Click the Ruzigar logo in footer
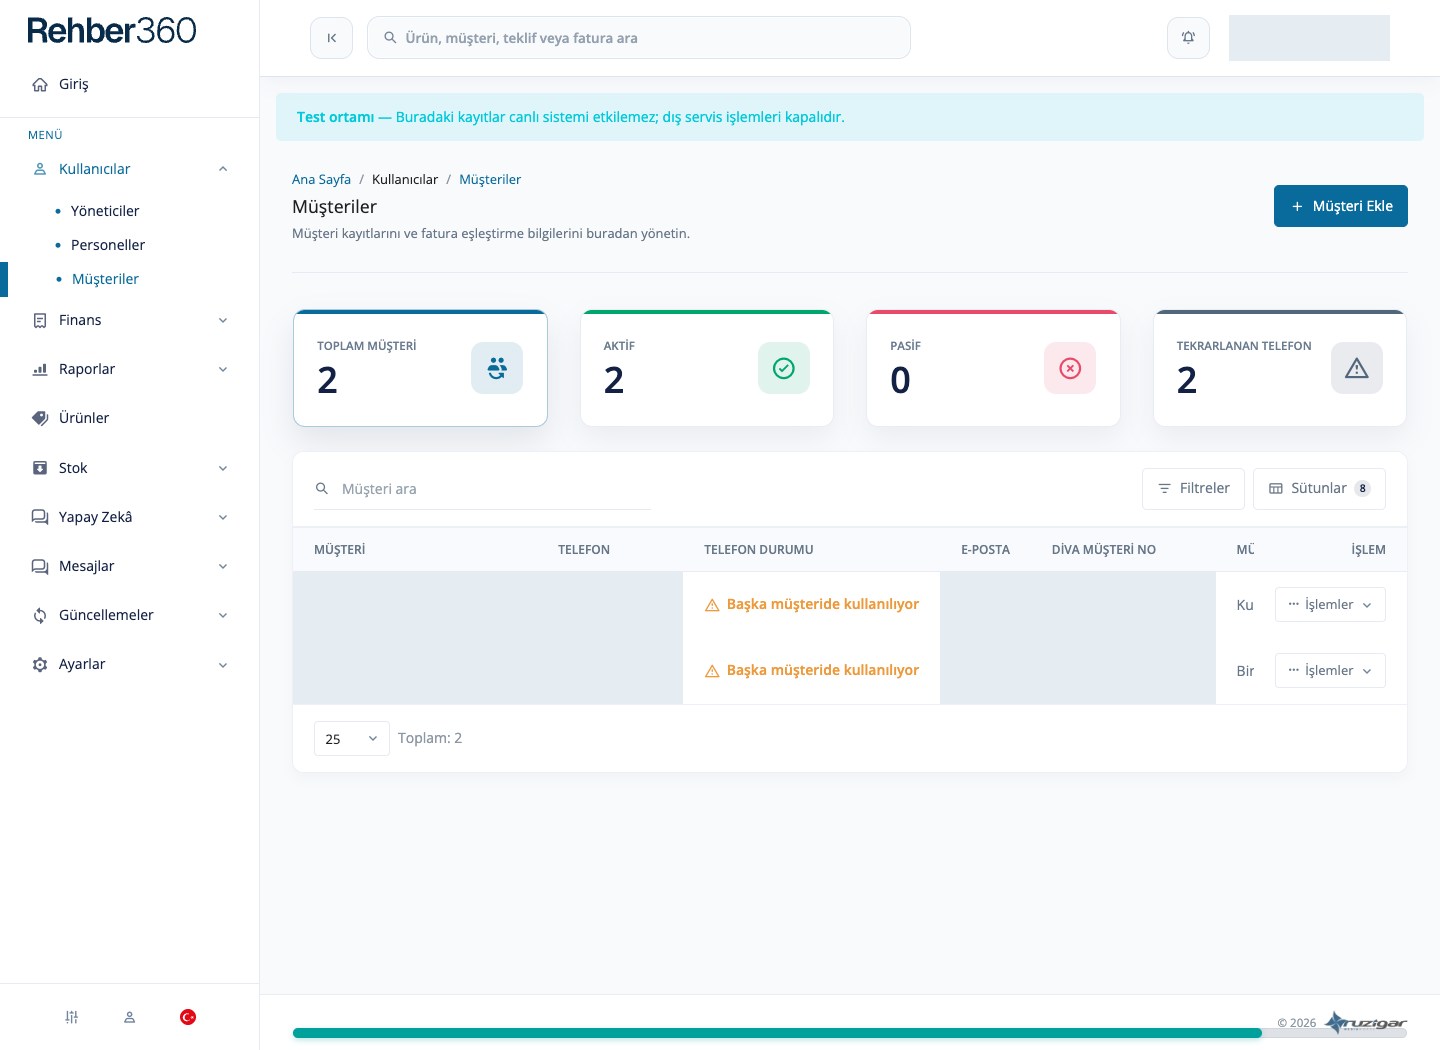Viewport: 1440px width, 1050px height. click(1366, 1022)
